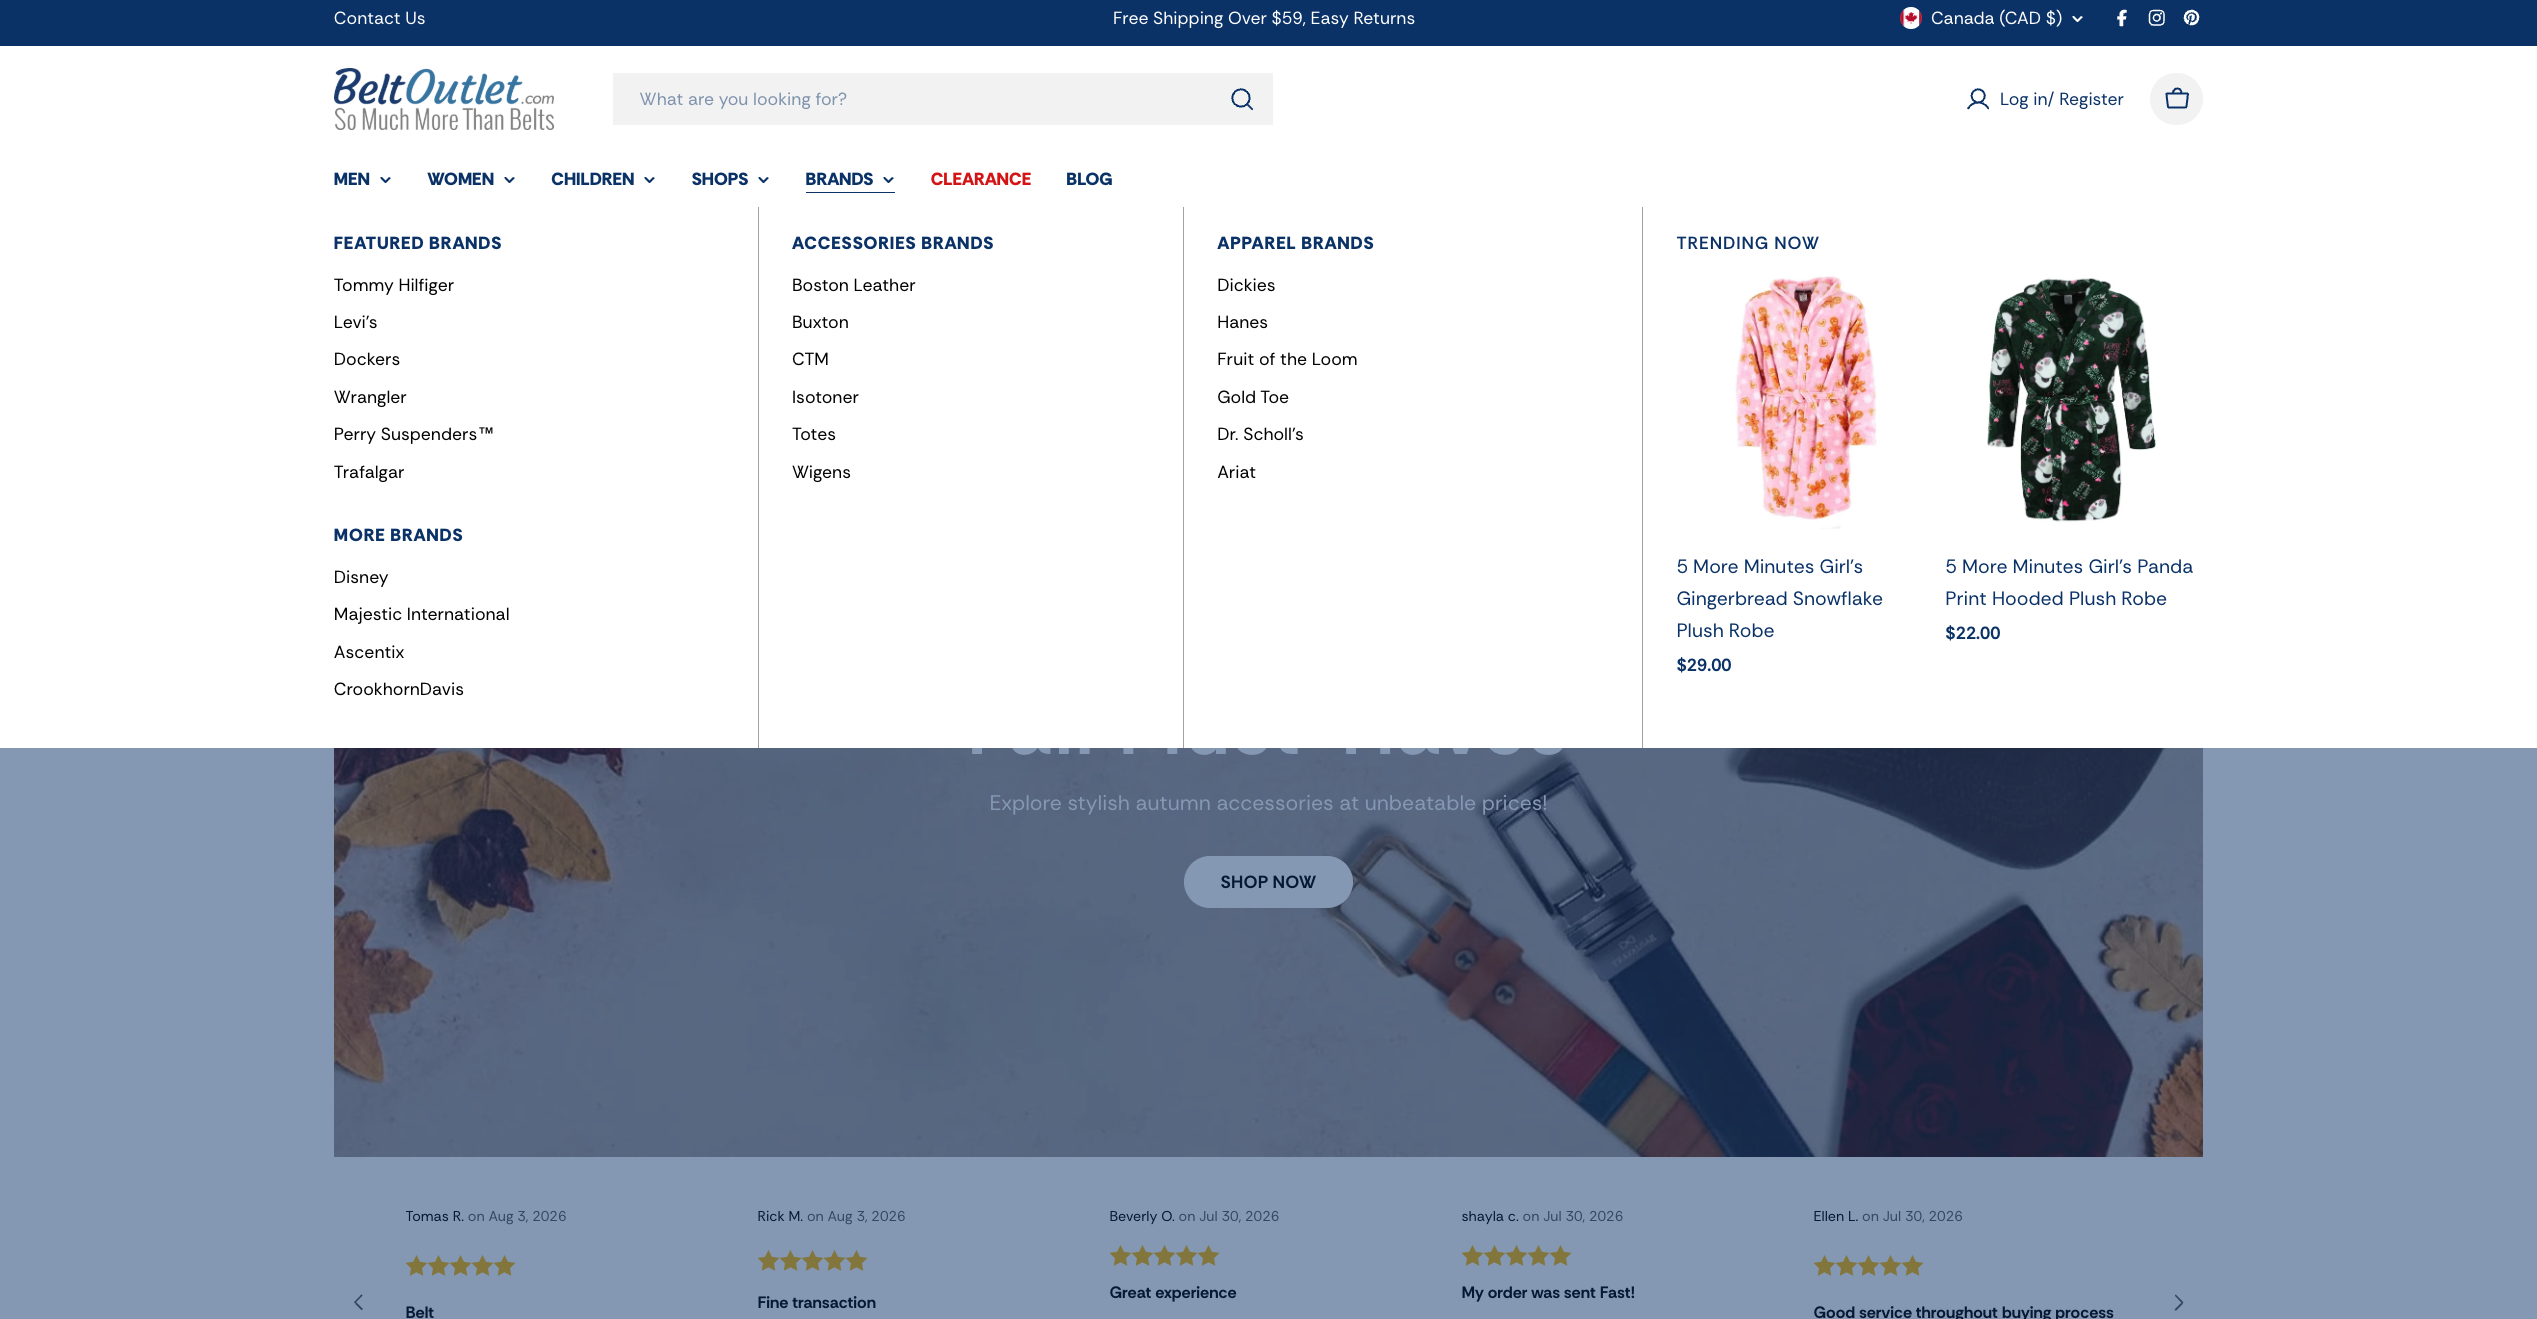Select Disney brand

361,577
